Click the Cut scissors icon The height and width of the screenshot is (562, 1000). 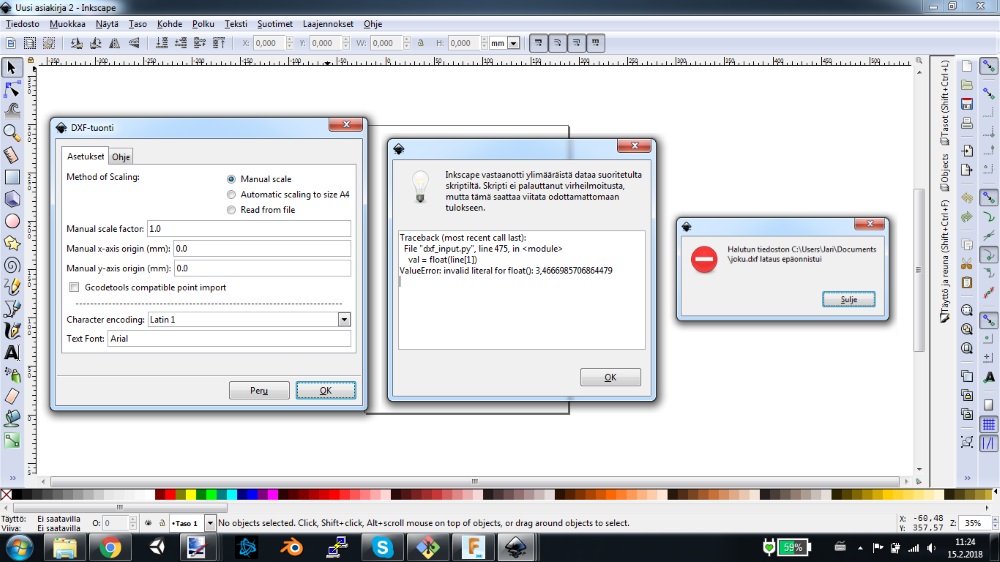coord(967,263)
